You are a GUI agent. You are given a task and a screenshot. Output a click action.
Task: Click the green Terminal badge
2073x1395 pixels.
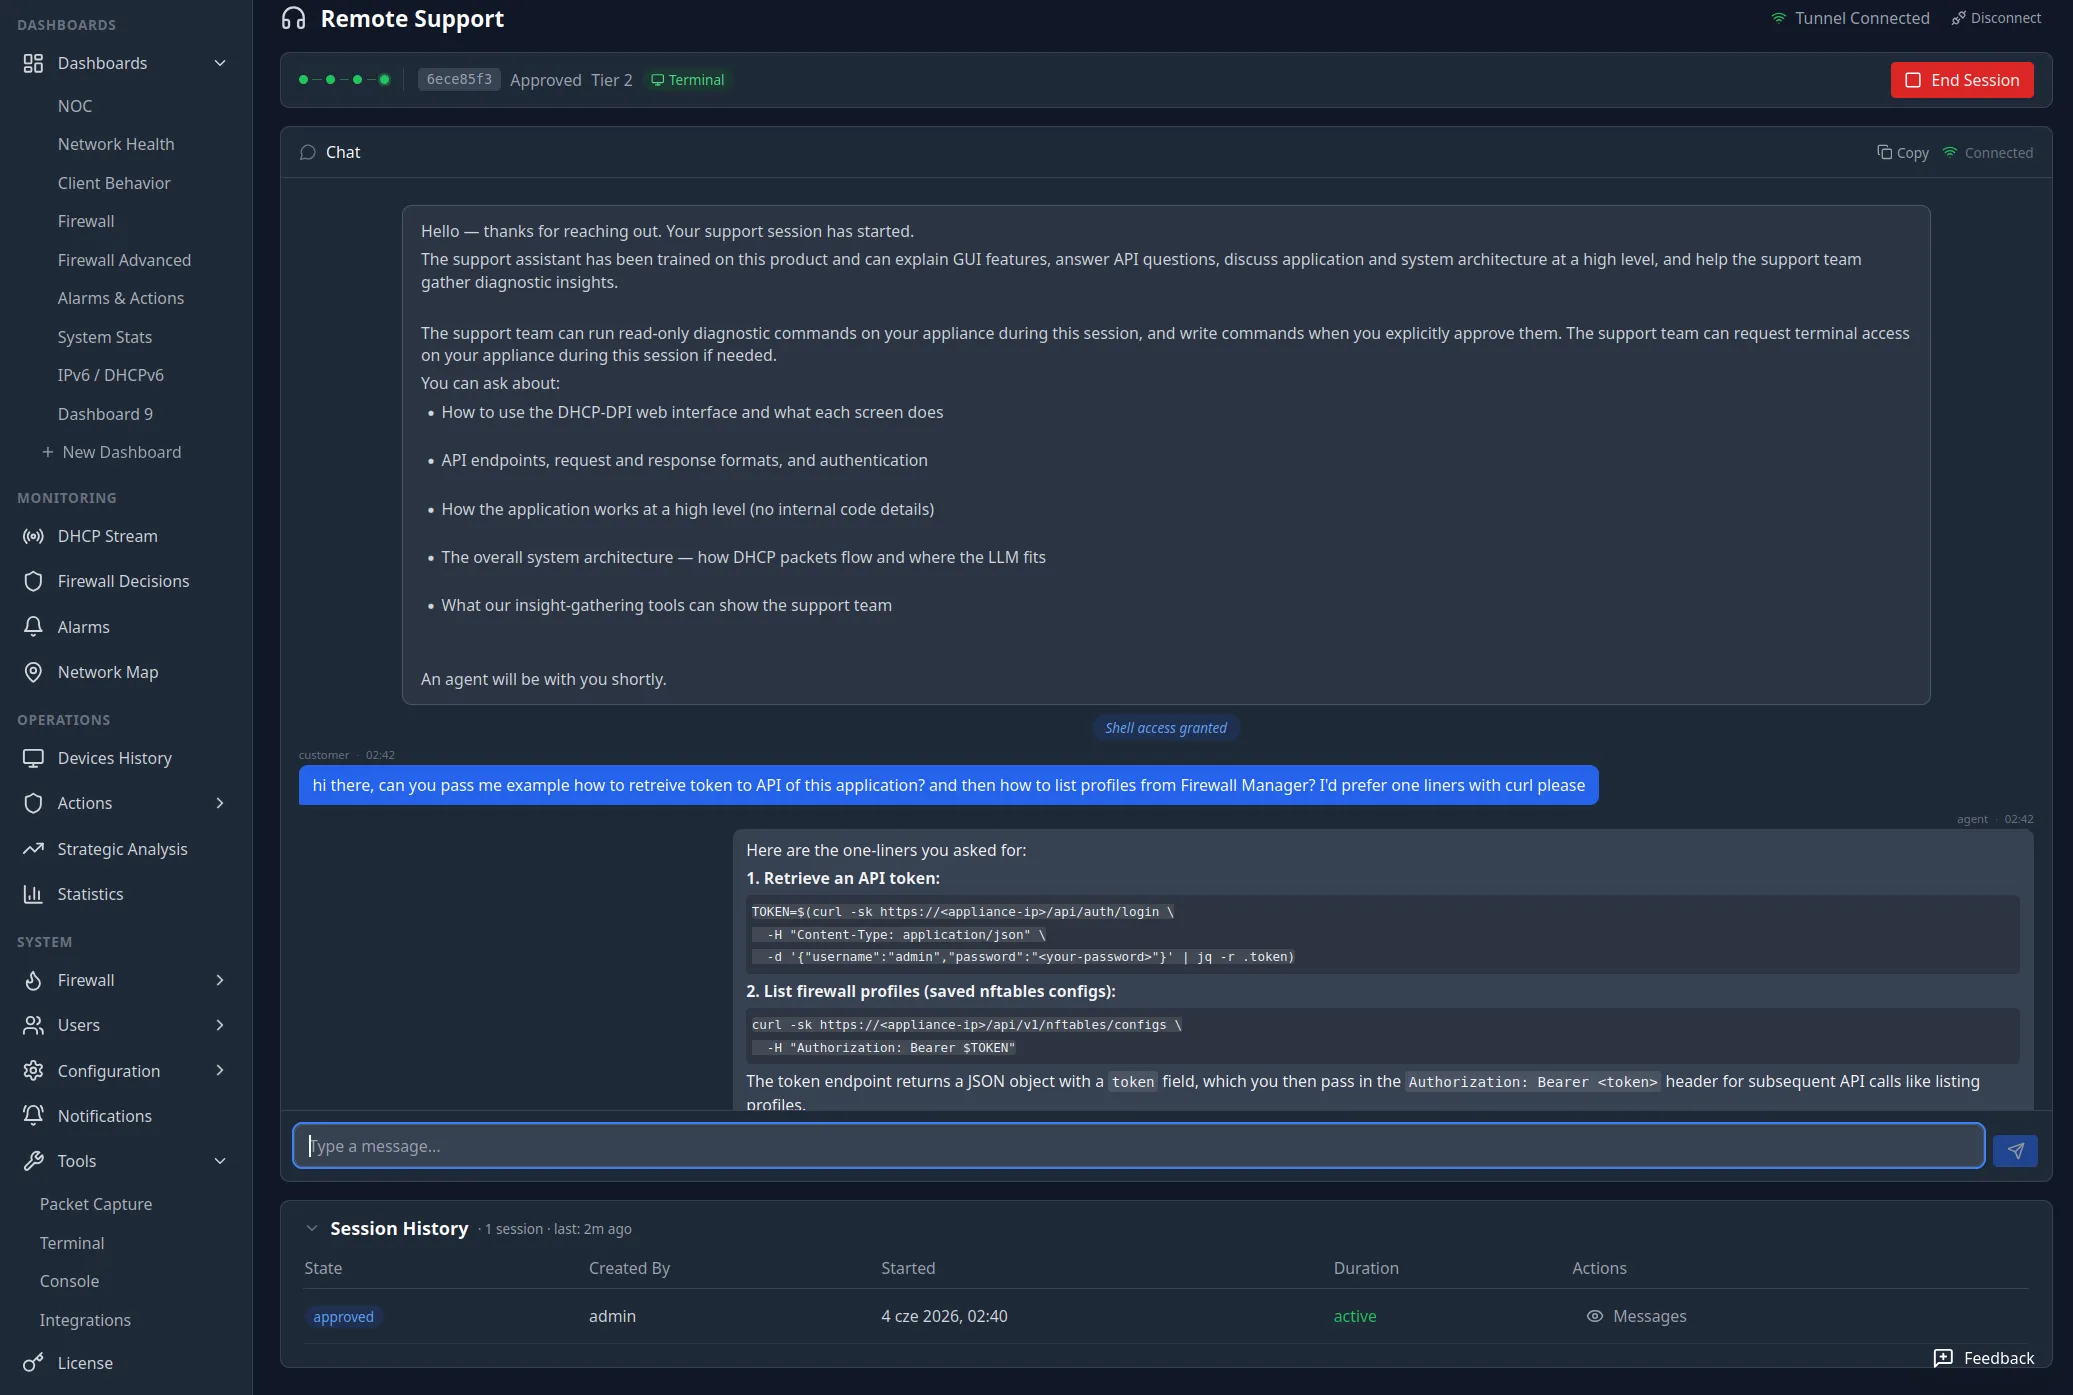coord(688,80)
